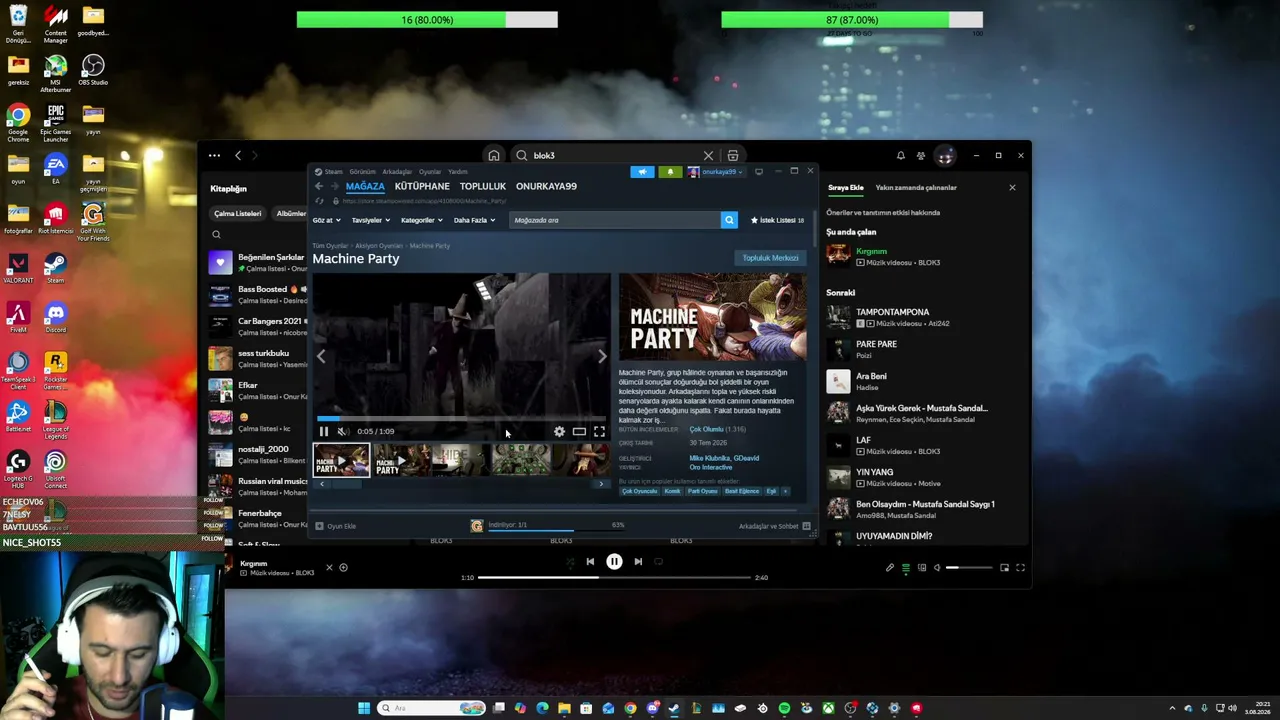
Task: Unmute the Steam trailer video sound
Action: pyautogui.click(x=342, y=431)
